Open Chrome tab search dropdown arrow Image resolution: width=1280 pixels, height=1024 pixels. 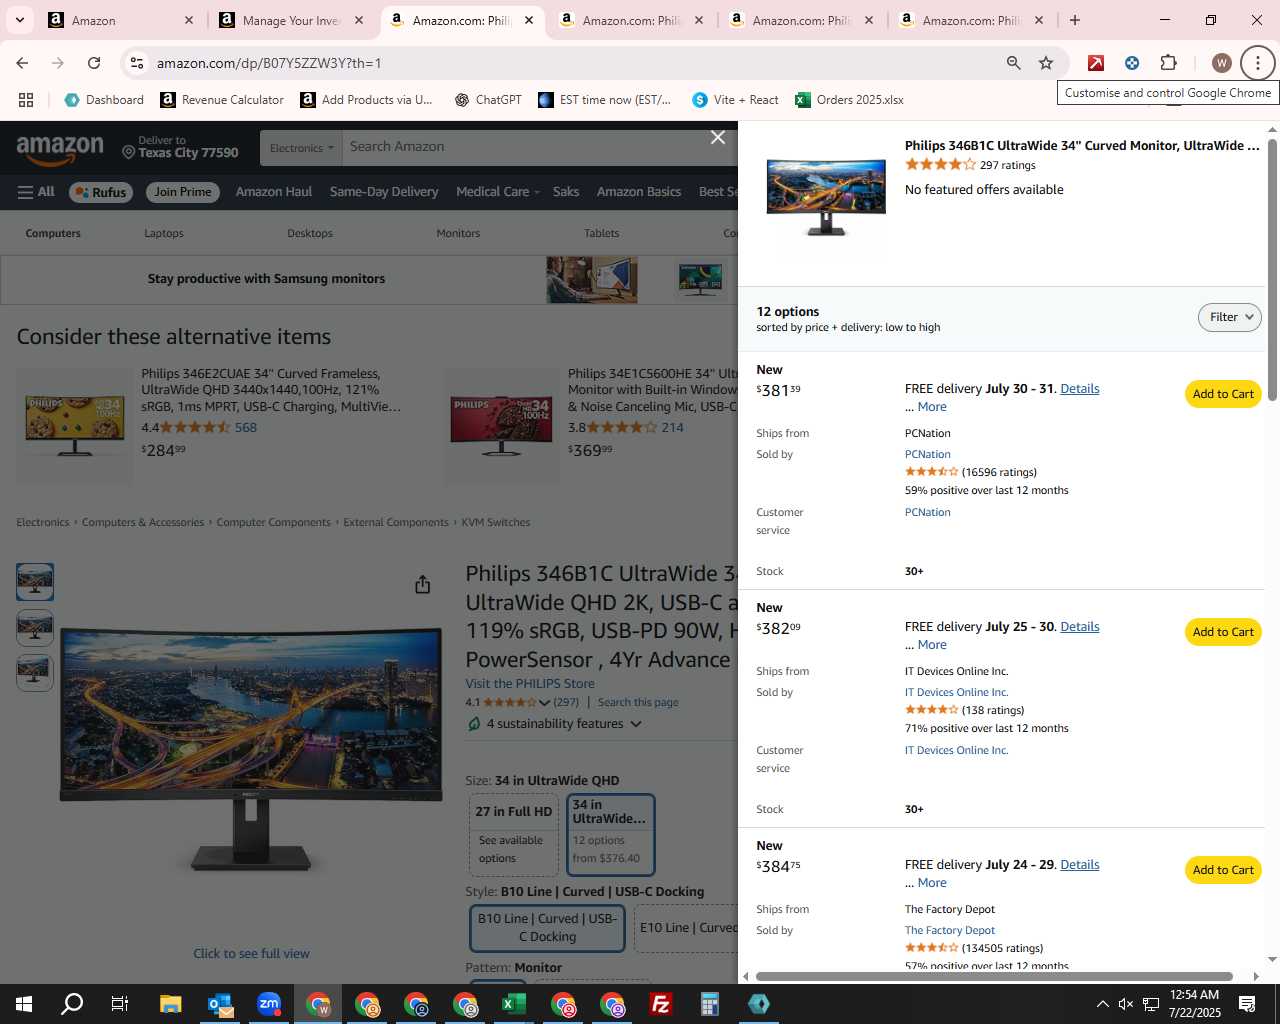point(19,20)
